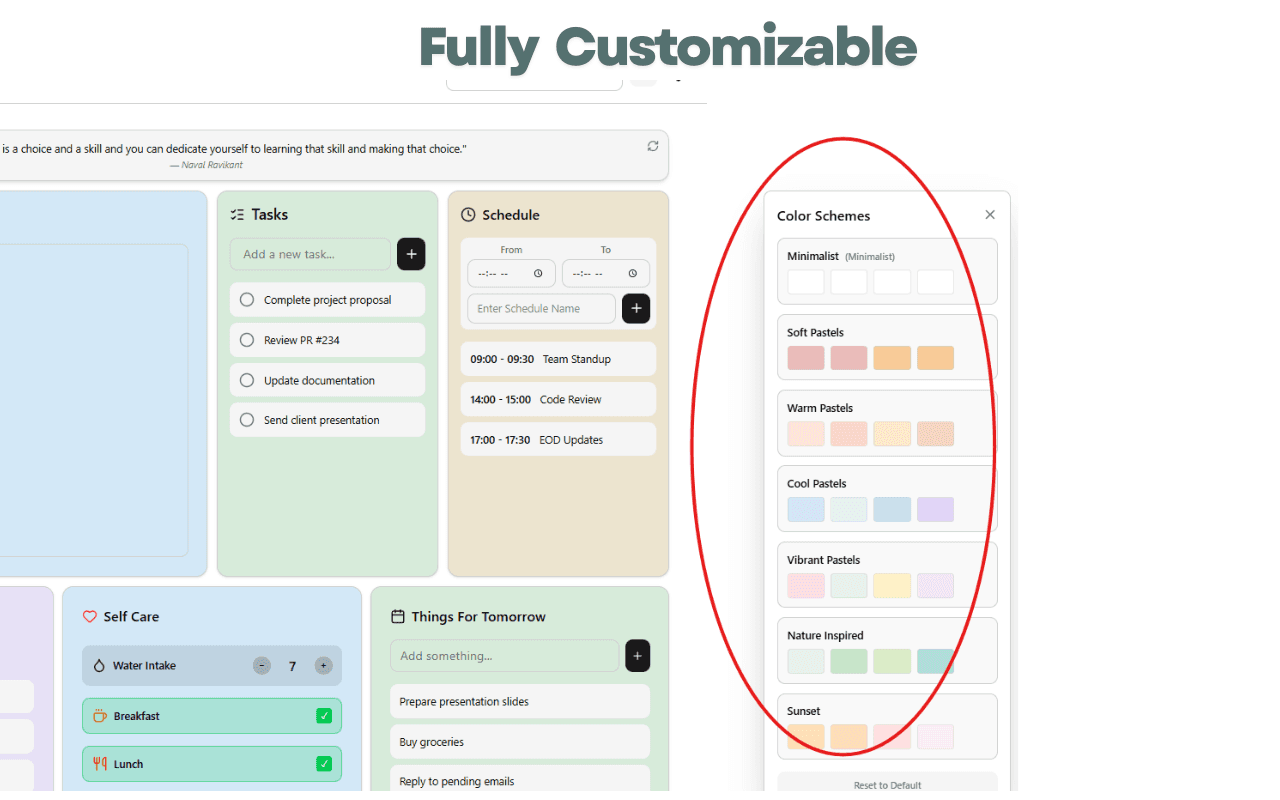Focus the Enter Schedule Name field
1280x800 pixels.
[x=541, y=308]
